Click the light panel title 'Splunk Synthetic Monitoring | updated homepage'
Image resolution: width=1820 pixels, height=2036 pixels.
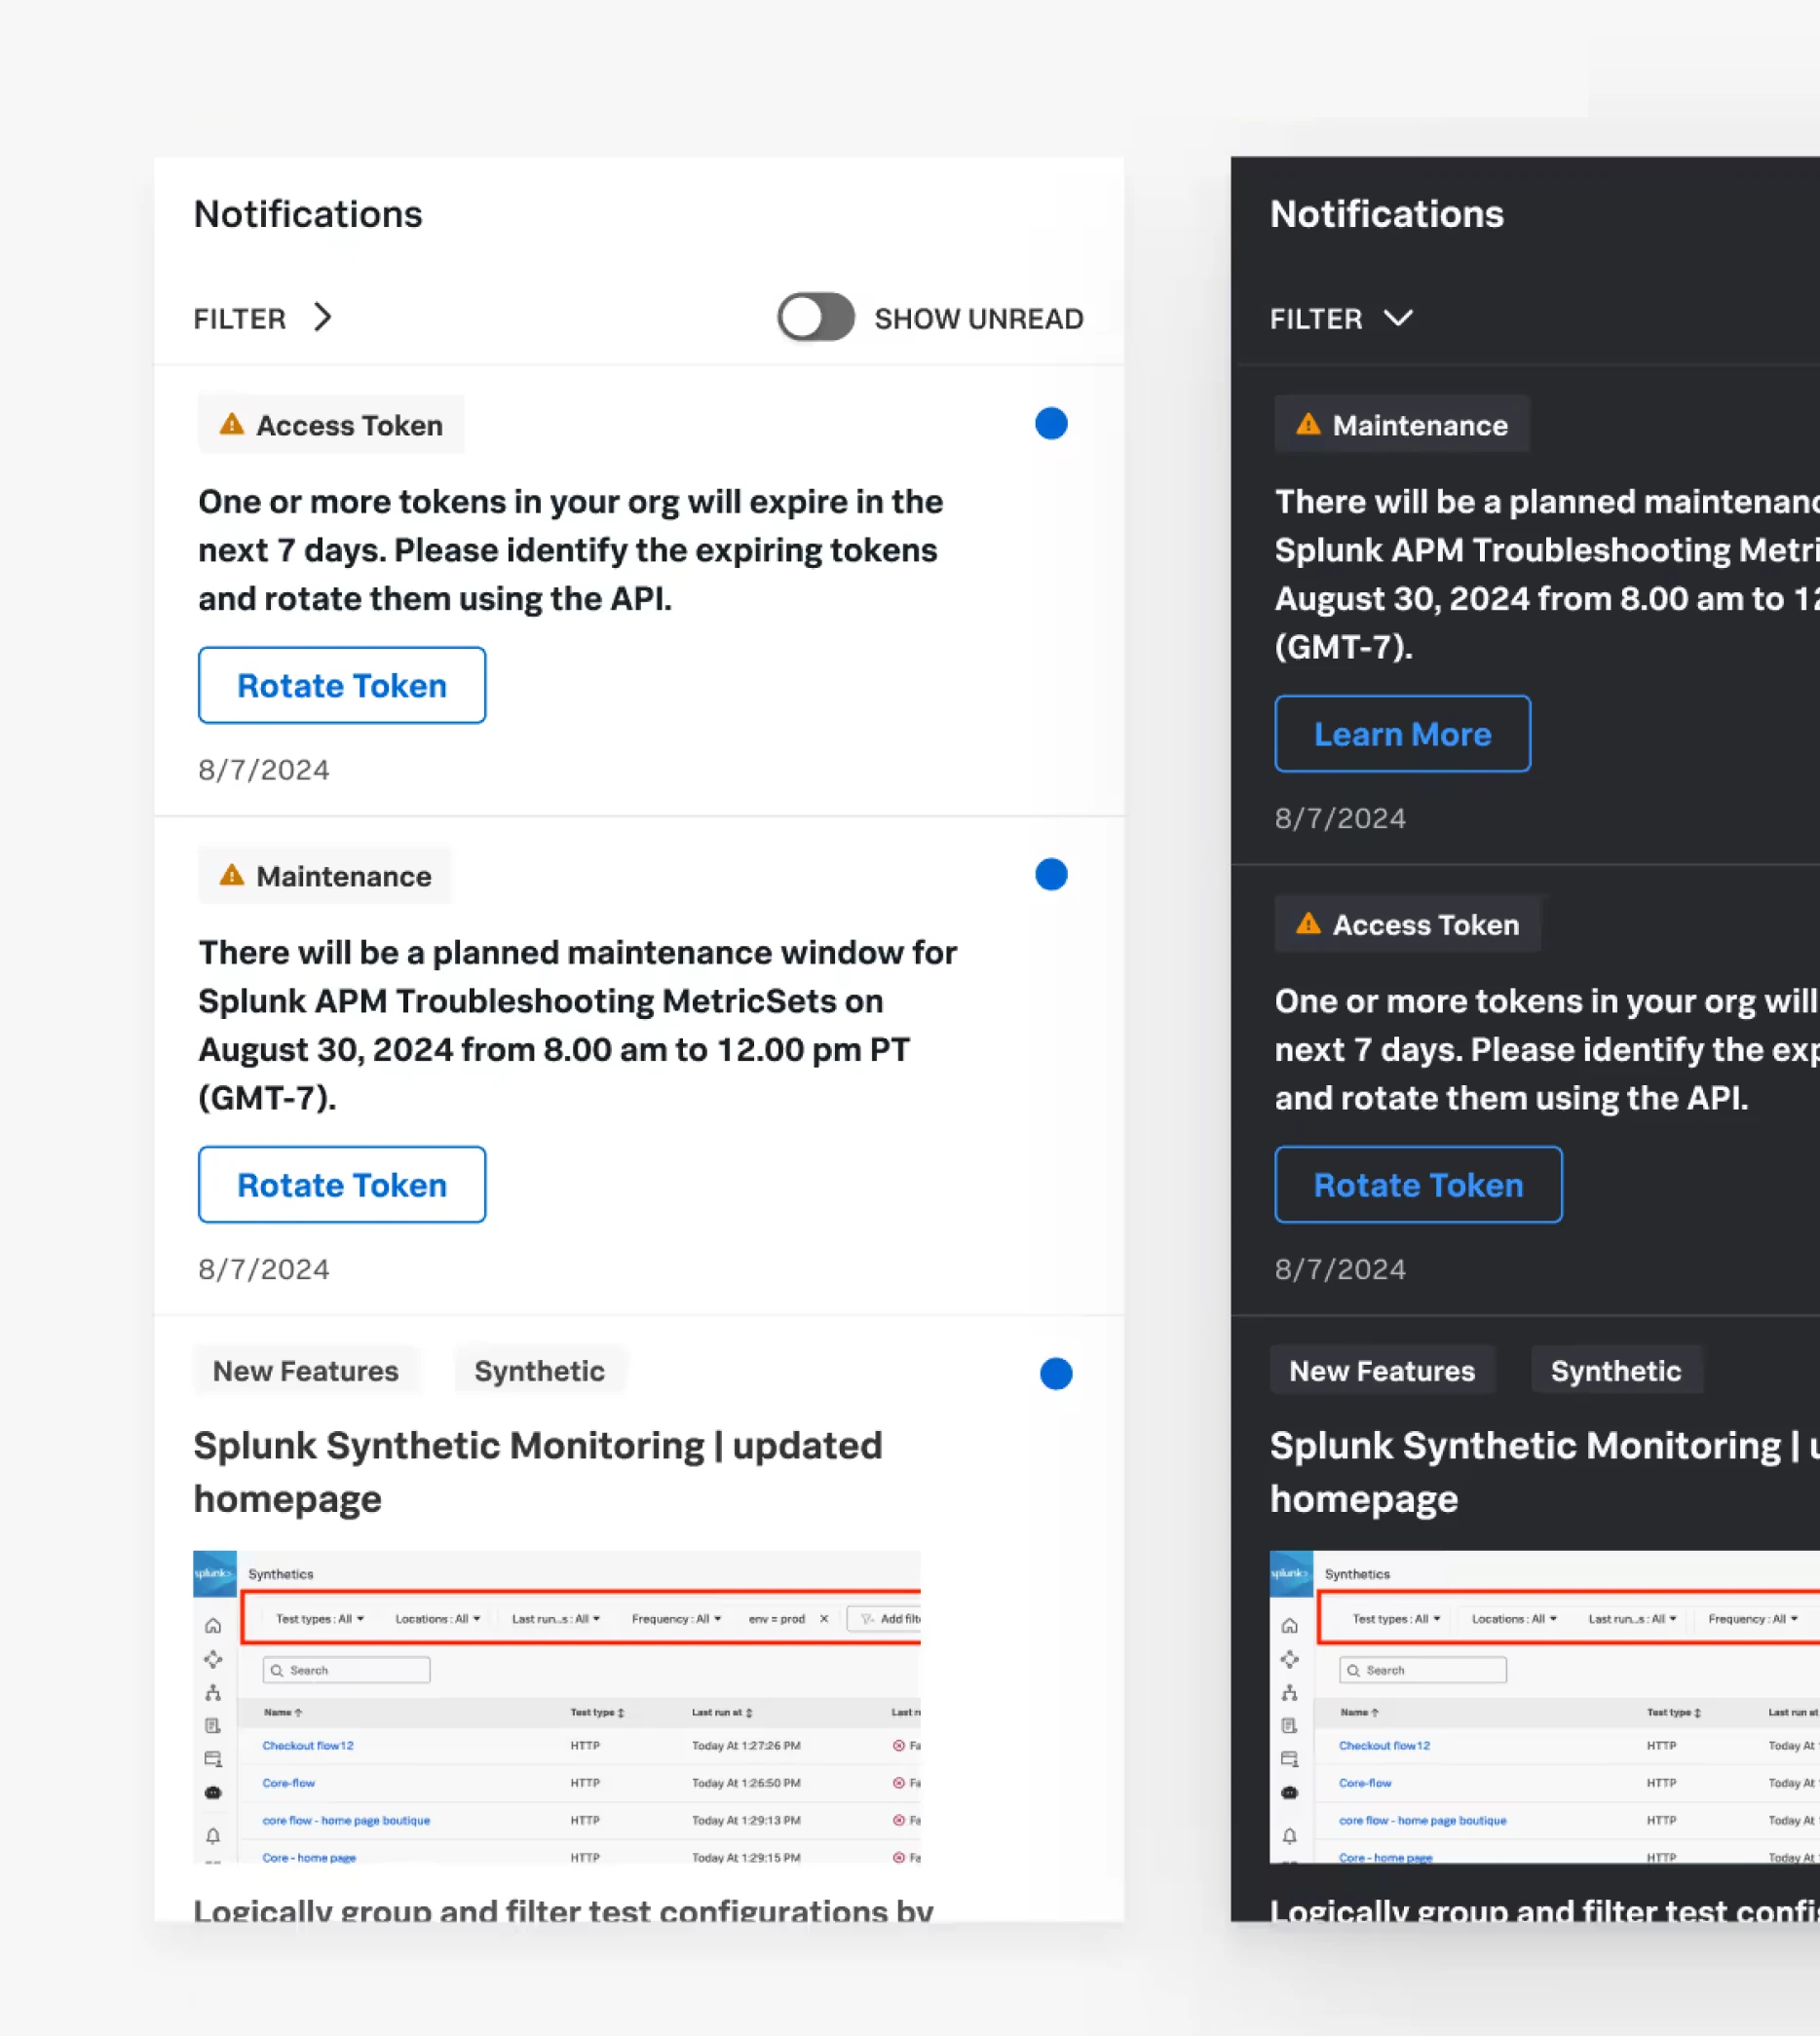tap(538, 1472)
